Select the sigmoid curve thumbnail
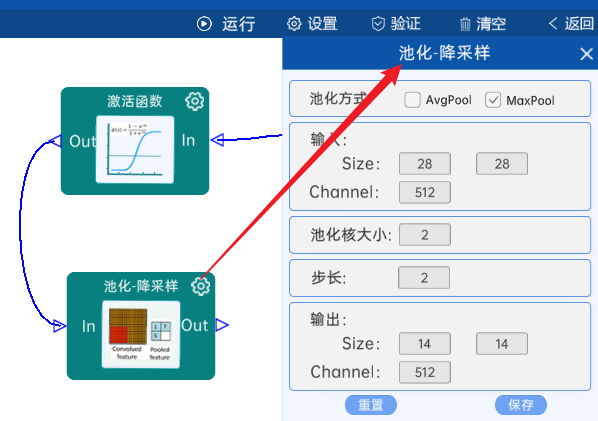 coord(135,149)
